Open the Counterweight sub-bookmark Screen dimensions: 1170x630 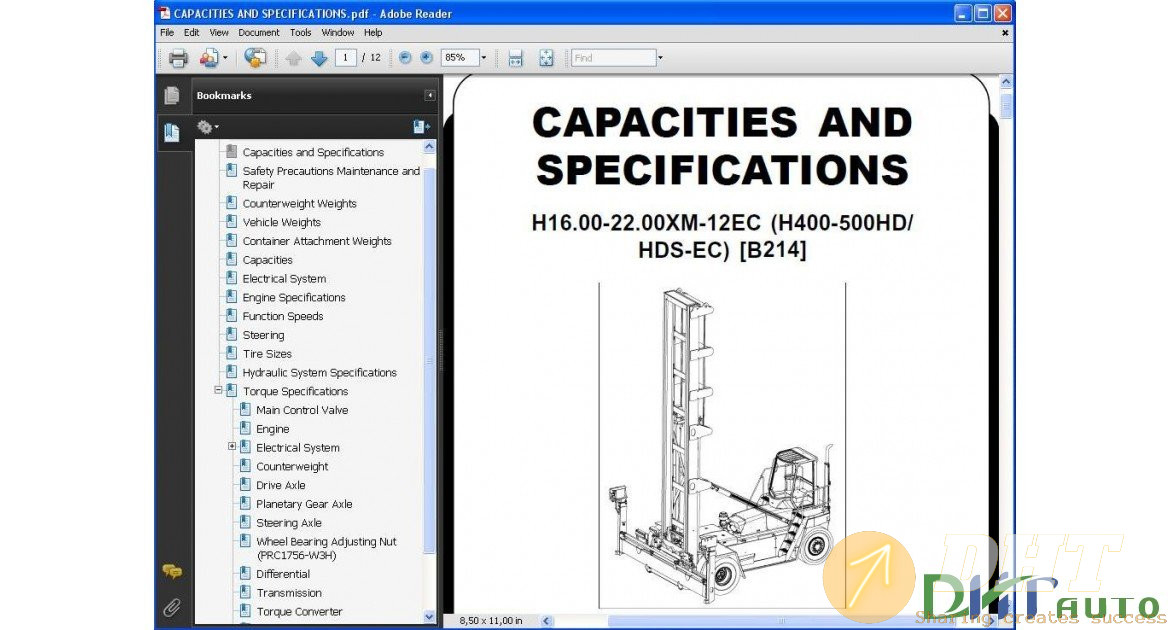pos(292,467)
